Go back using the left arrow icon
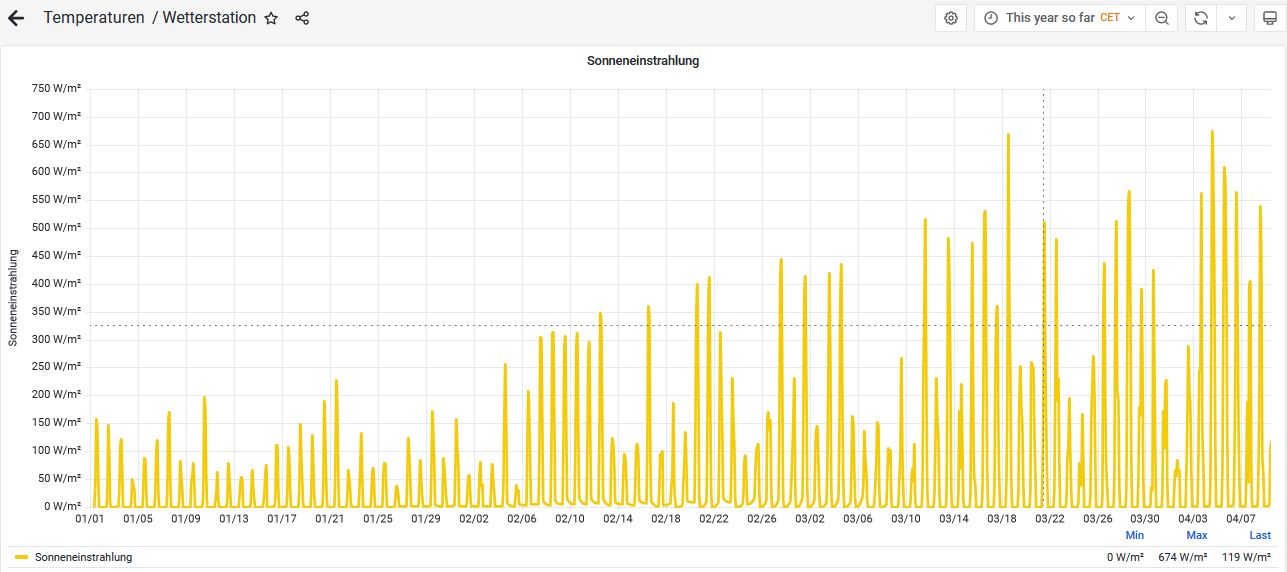Viewport: 1287px width, 572px height. tap(16, 18)
